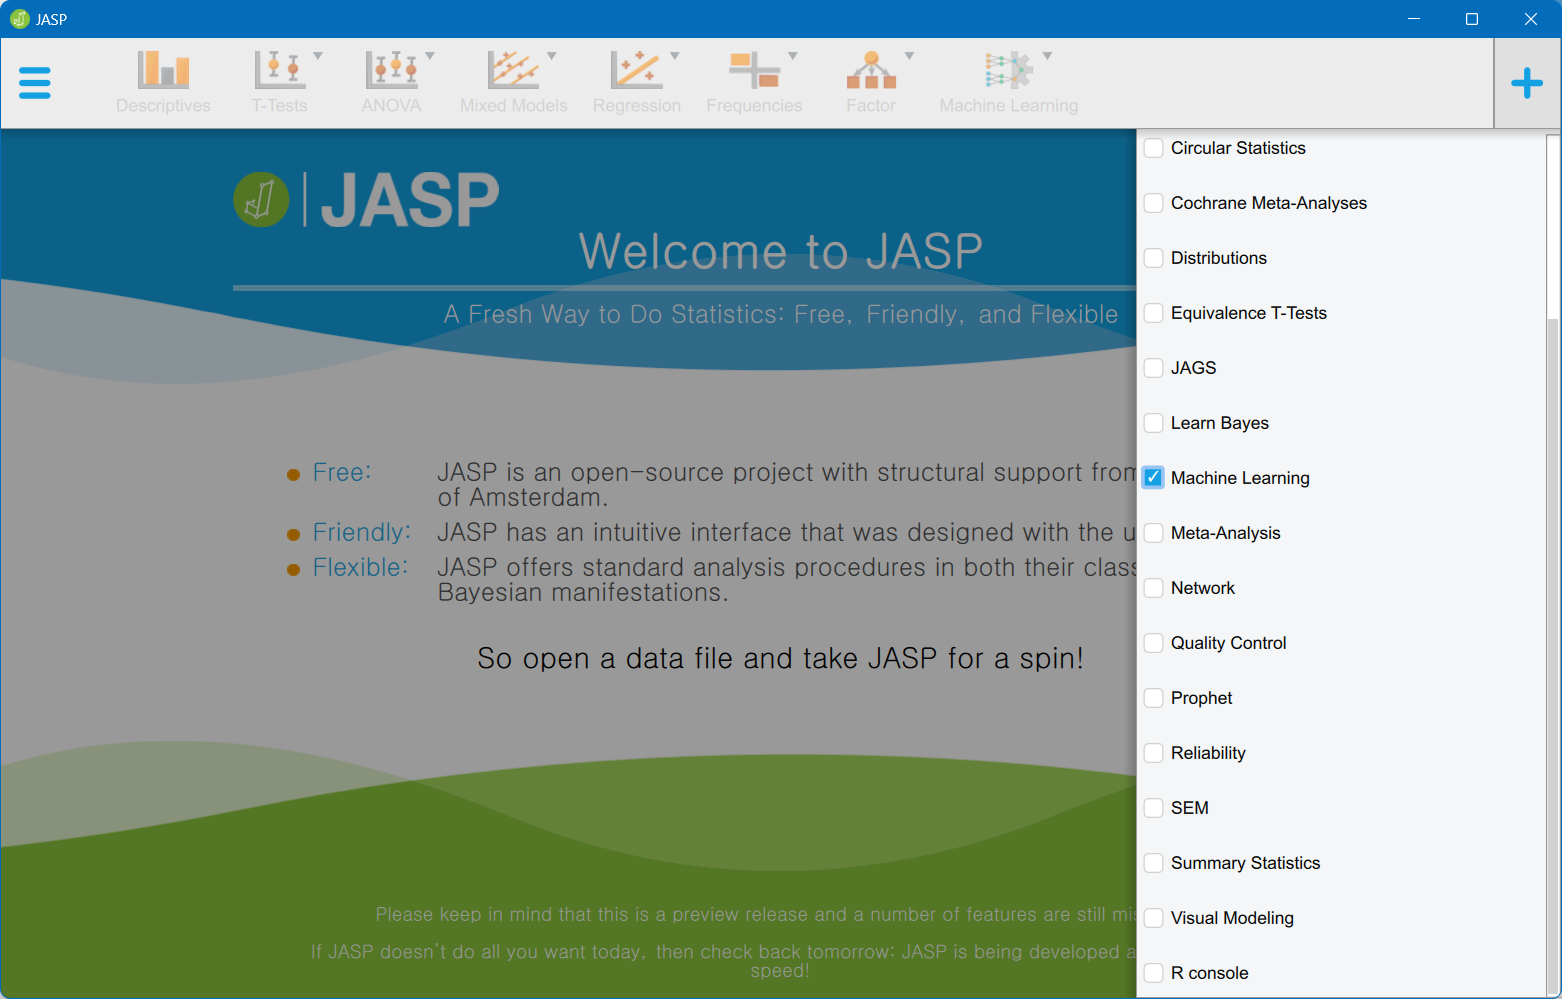Click the 'Flexible:' bullet label
Image resolution: width=1562 pixels, height=999 pixels.
[x=360, y=567]
